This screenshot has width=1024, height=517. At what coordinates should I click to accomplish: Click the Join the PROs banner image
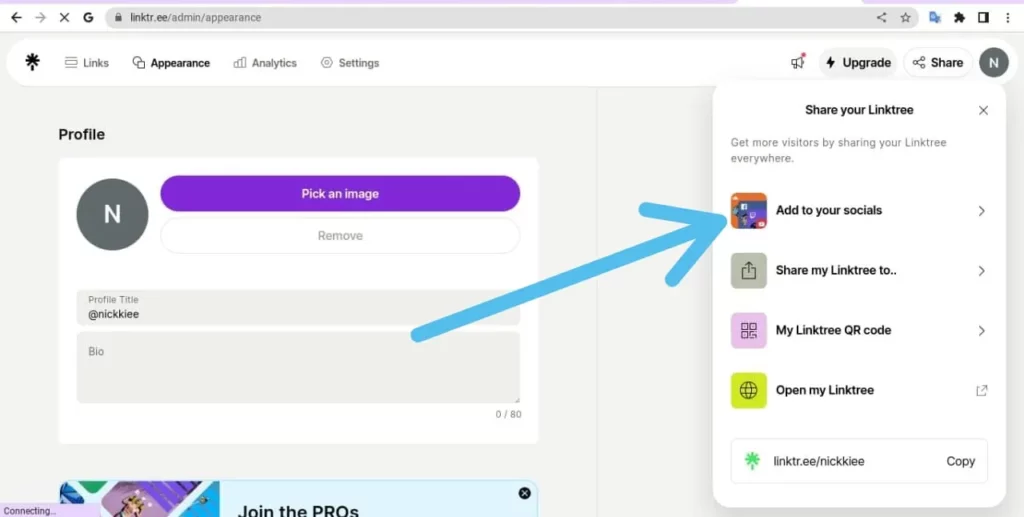(140, 499)
